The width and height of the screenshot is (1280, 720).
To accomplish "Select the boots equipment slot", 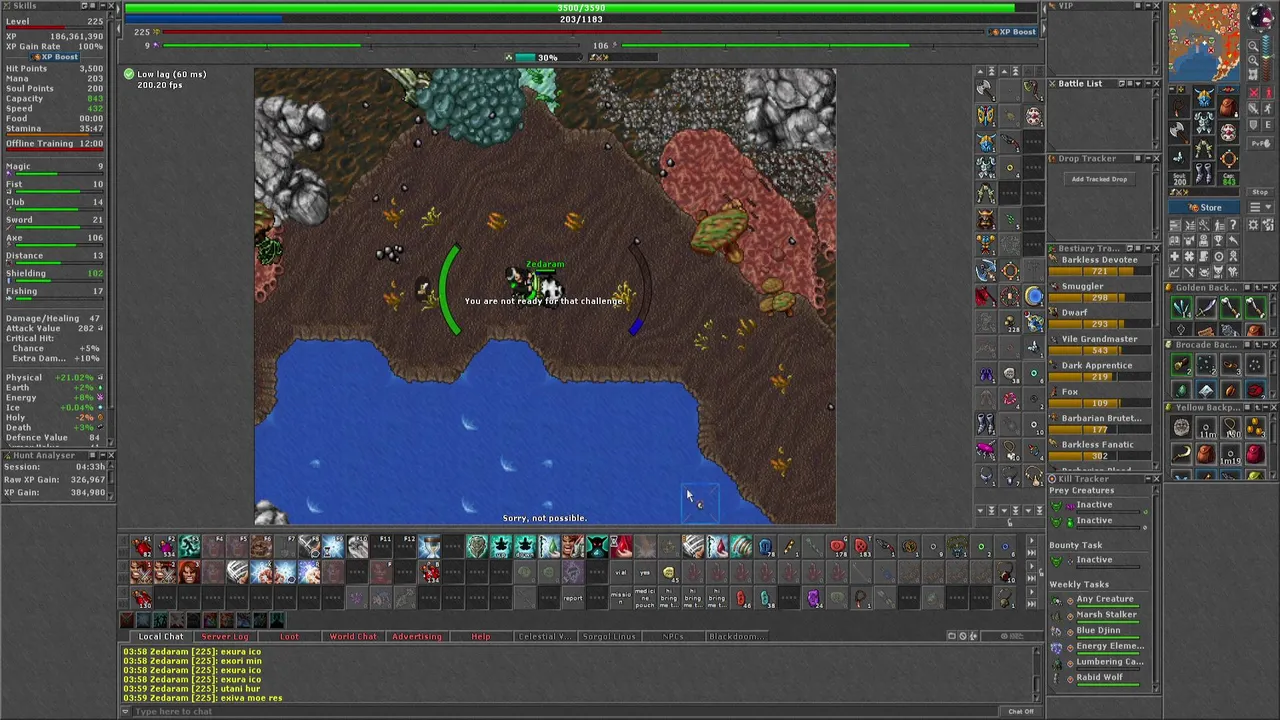I will pyautogui.click(x=1204, y=172).
